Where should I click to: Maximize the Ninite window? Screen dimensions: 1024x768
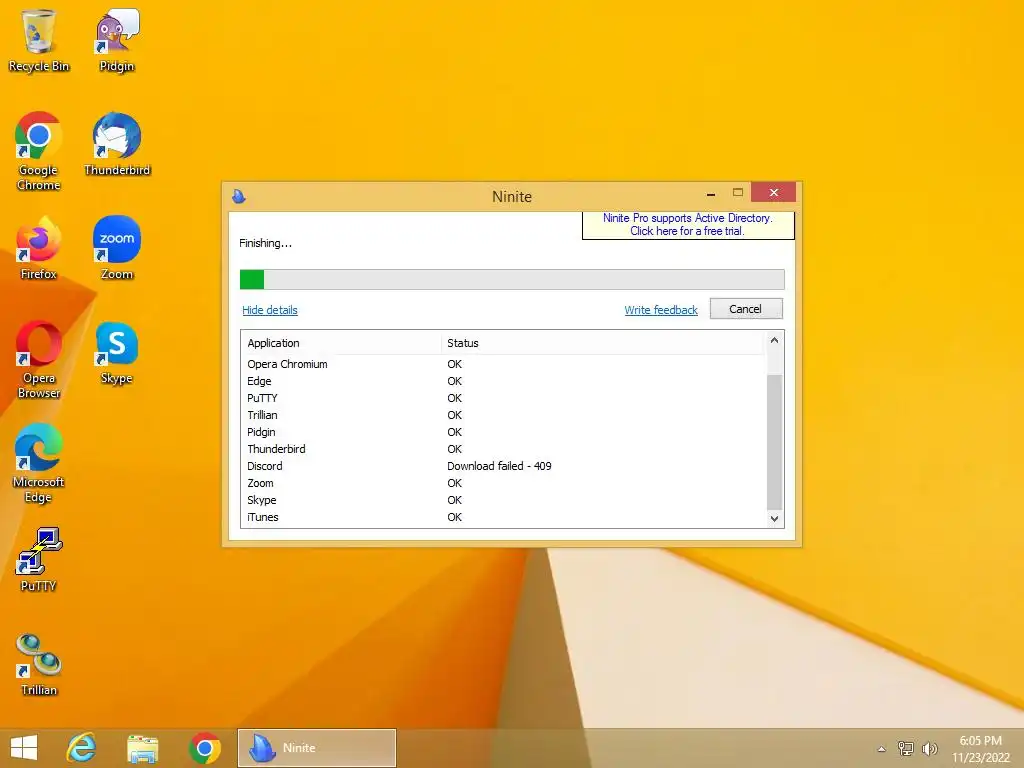point(738,193)
